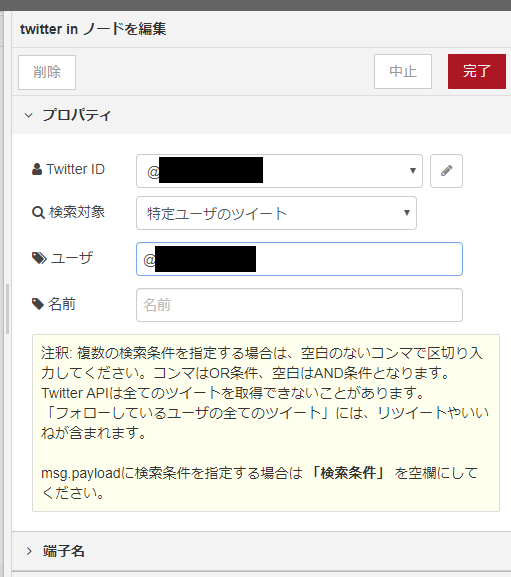511x577 pixels.
Task: Click the プロパティ section header label
Action: click(x=77, y=115)
